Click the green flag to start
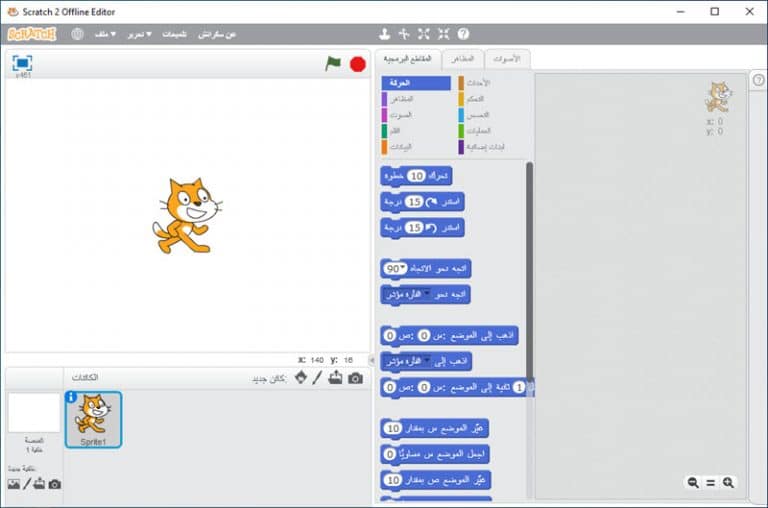768x508 pixels. (x=333, y=63)
